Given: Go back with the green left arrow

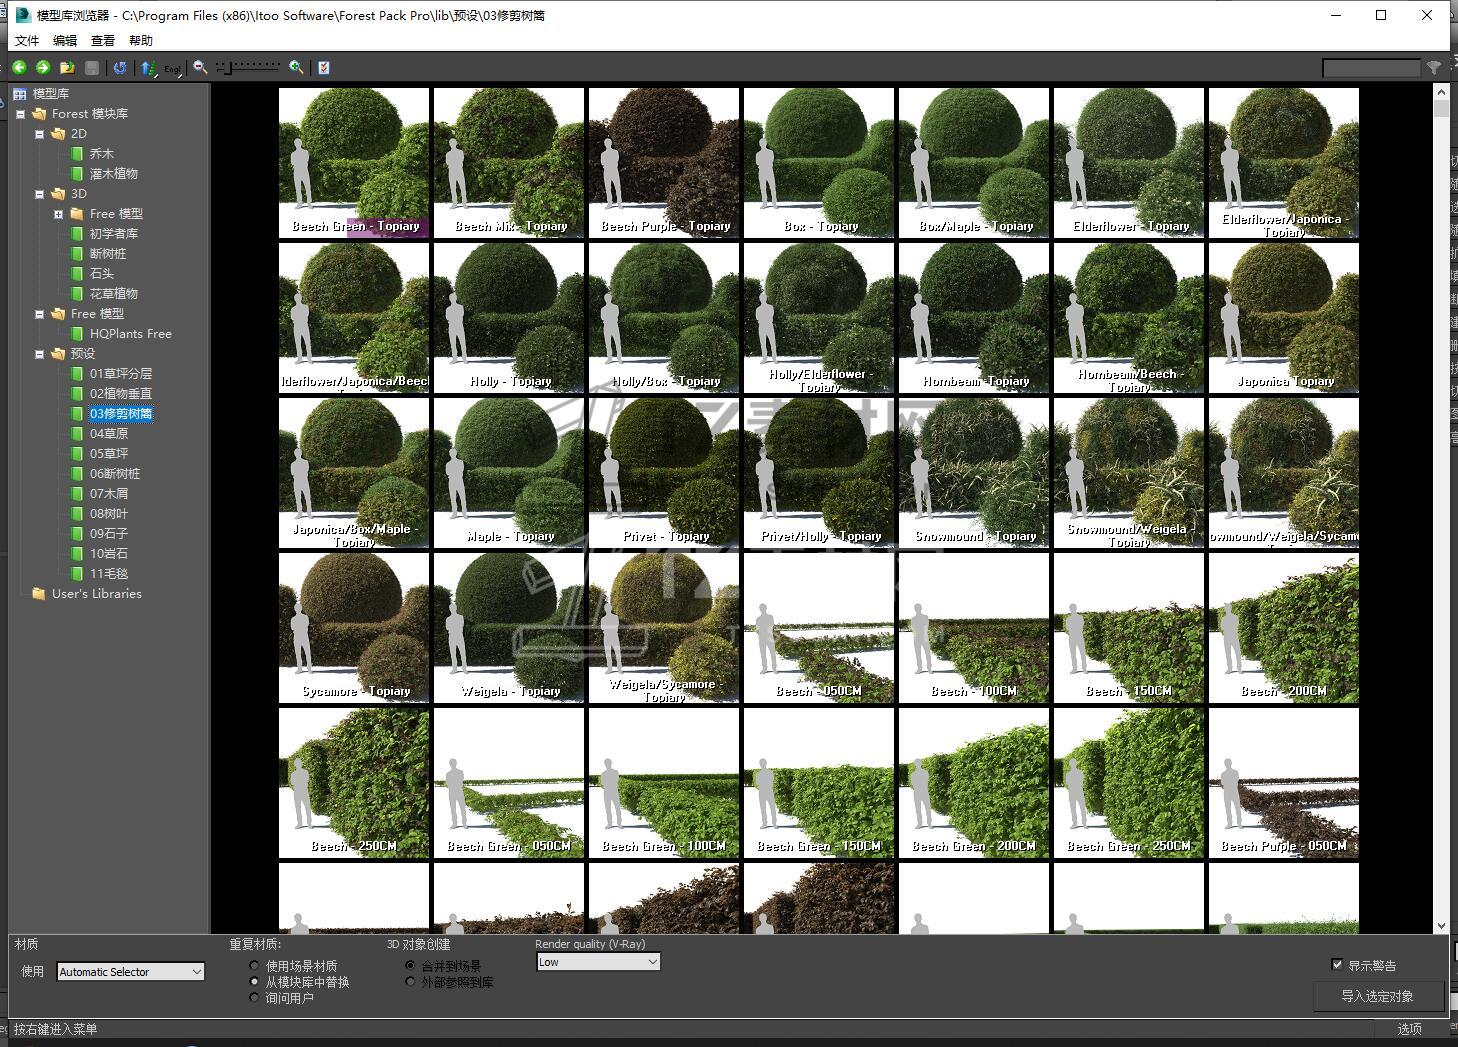Looking at the screenshot, I should [x=19, y=68].
